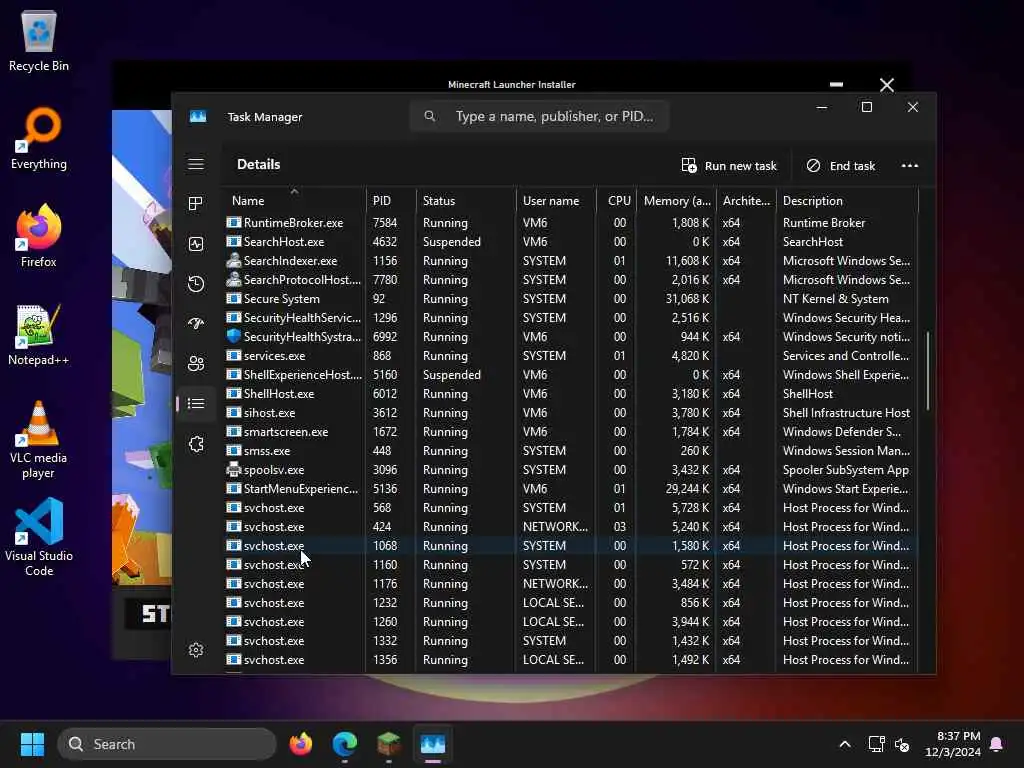This screenshot has height=768, width=1024.
Task: Sort by the PID column header
Action: pos(391,200)
